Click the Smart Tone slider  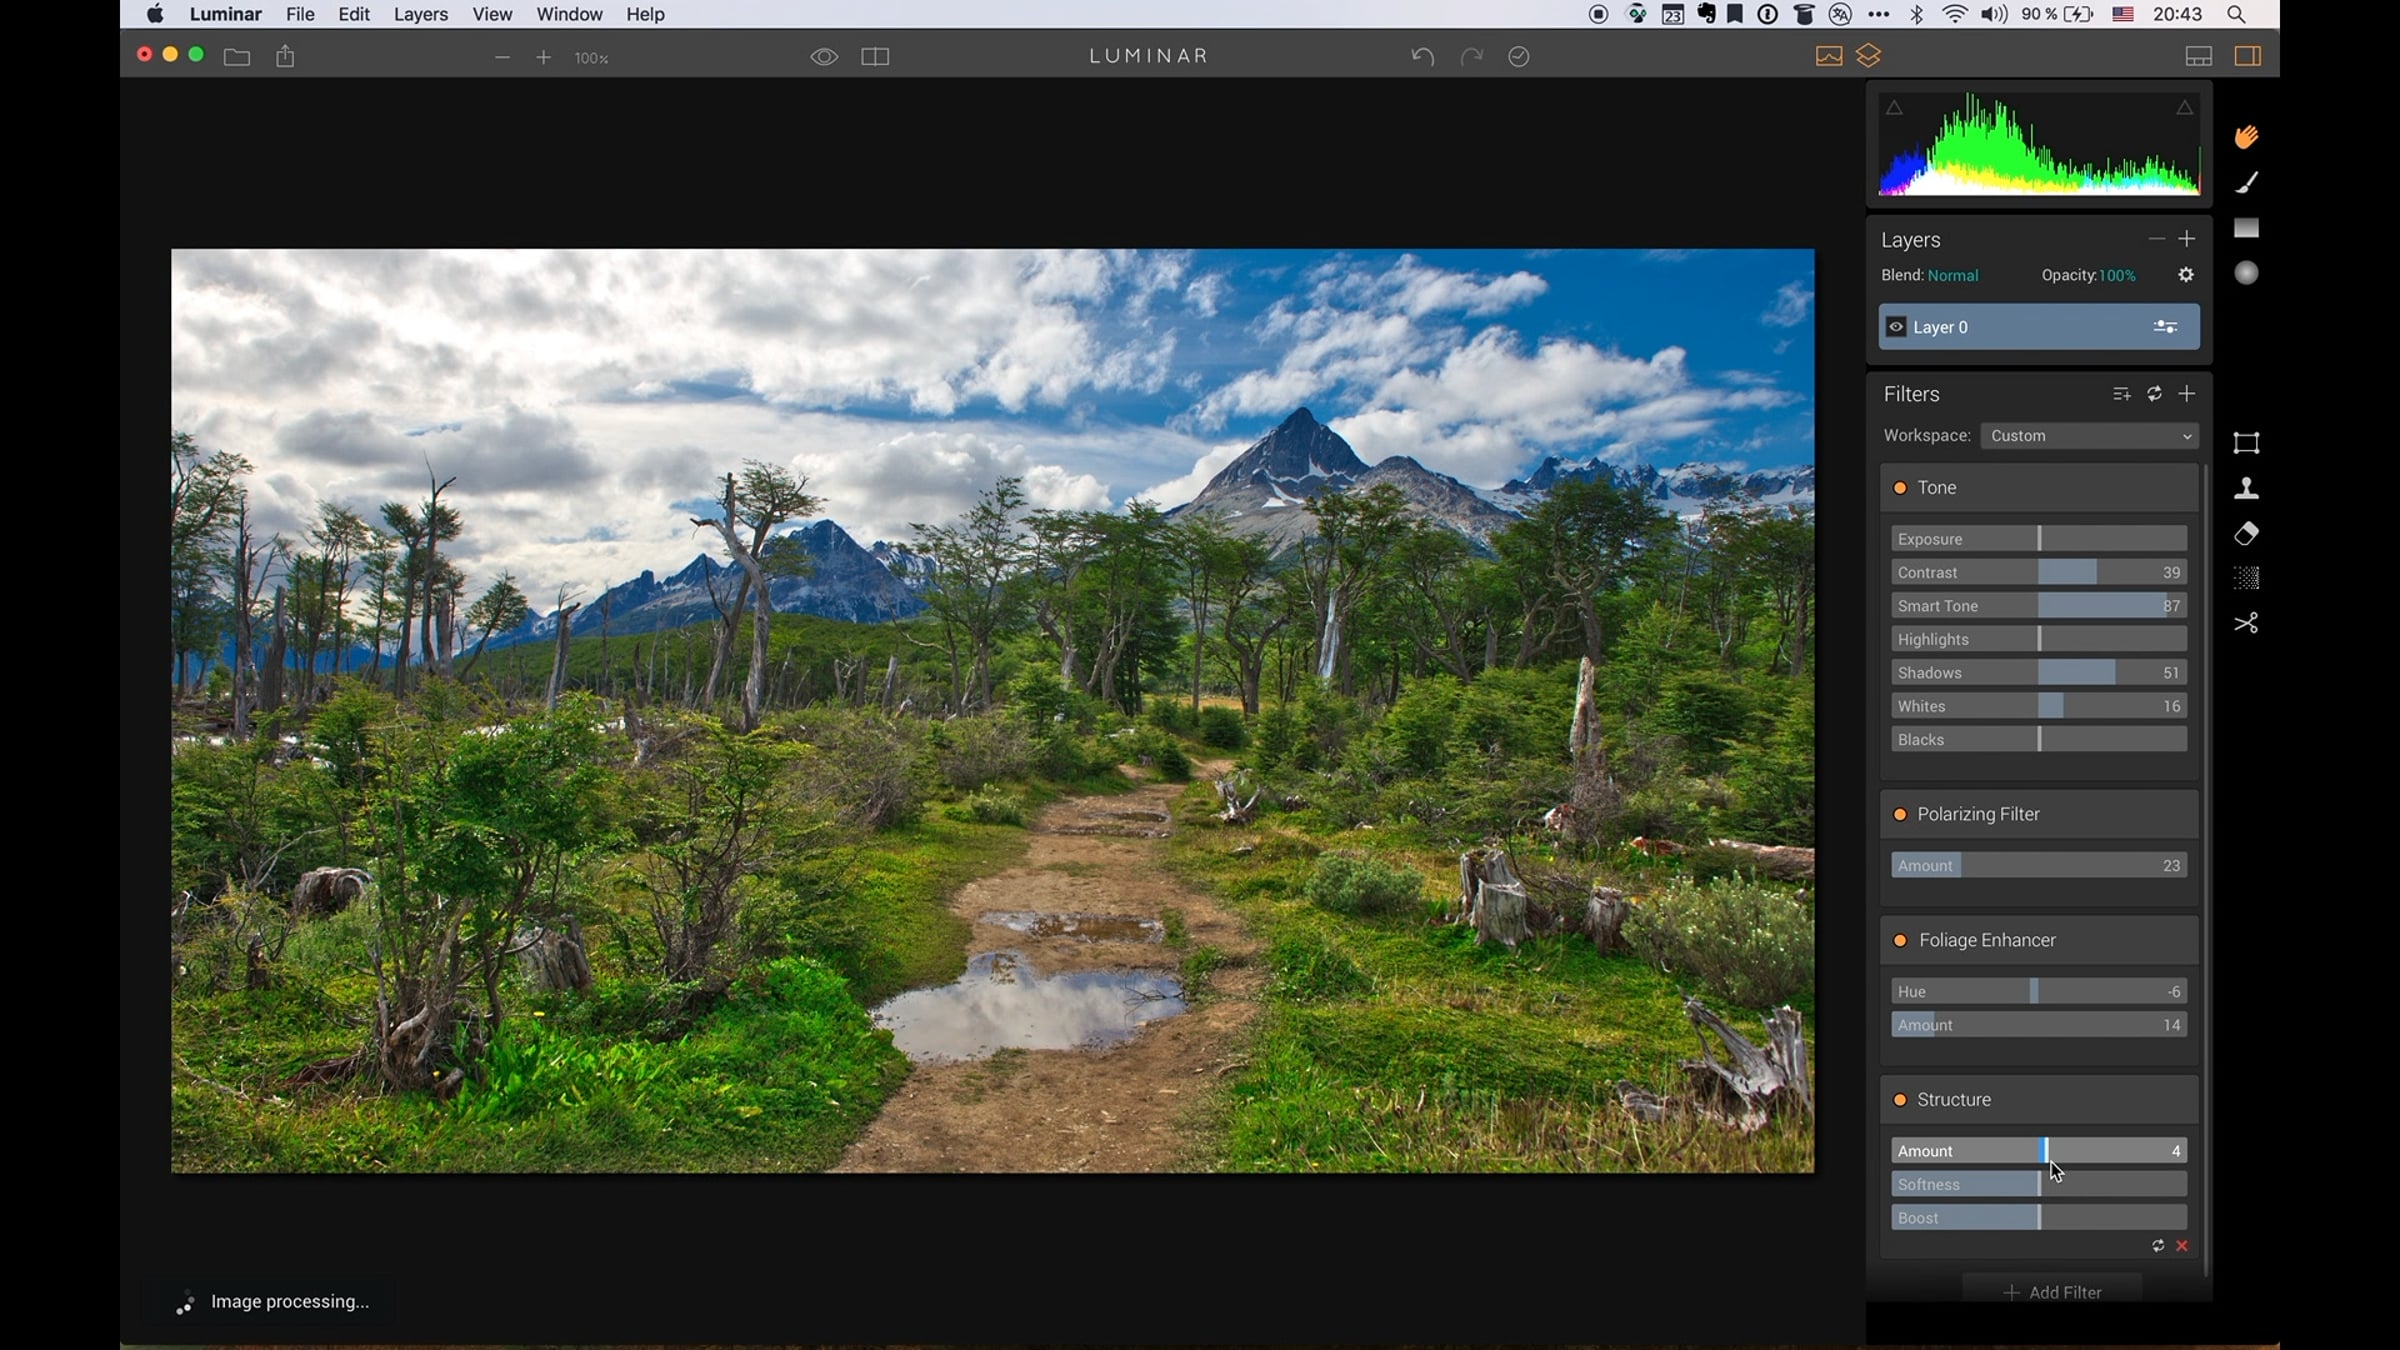click(x=2038, y=606)
